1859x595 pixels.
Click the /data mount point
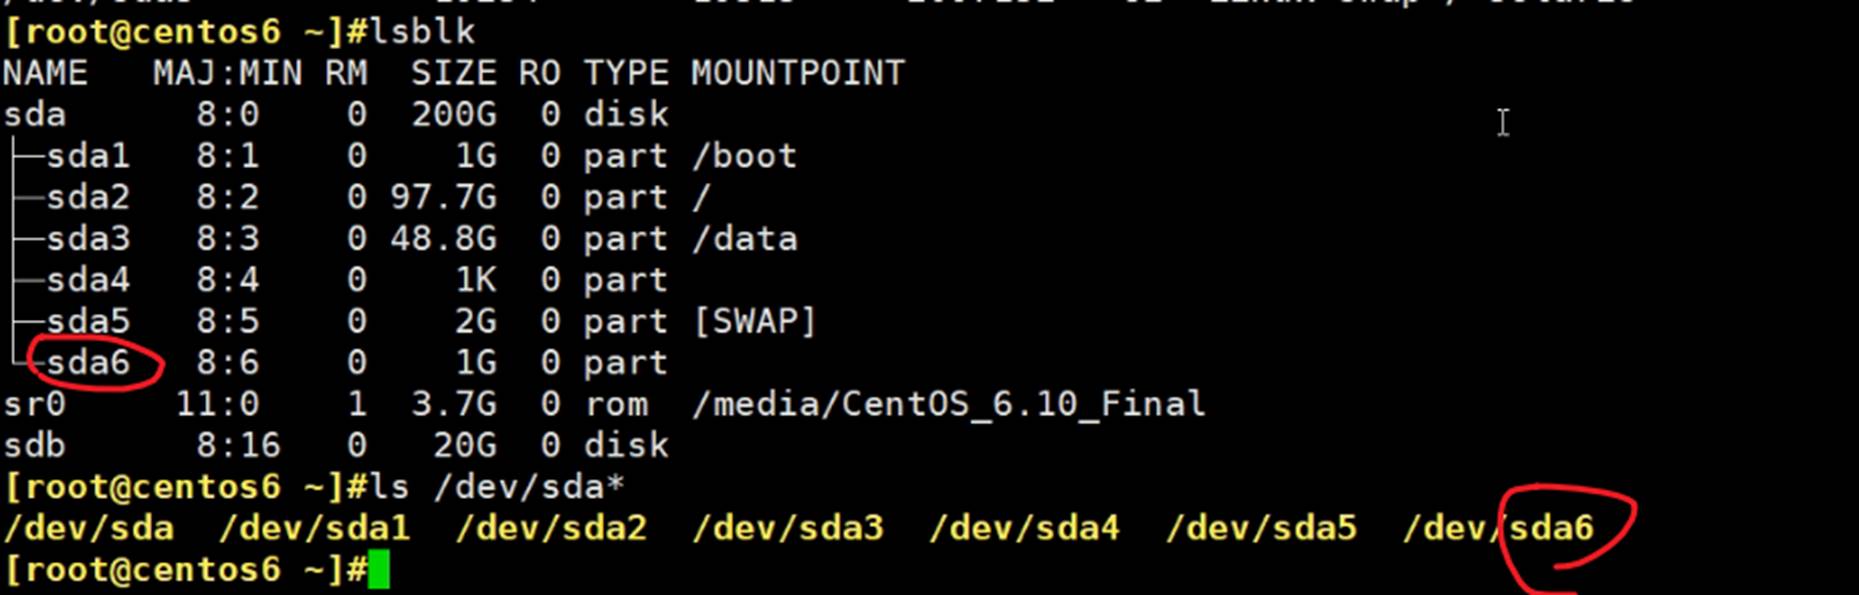coord(744,239)
